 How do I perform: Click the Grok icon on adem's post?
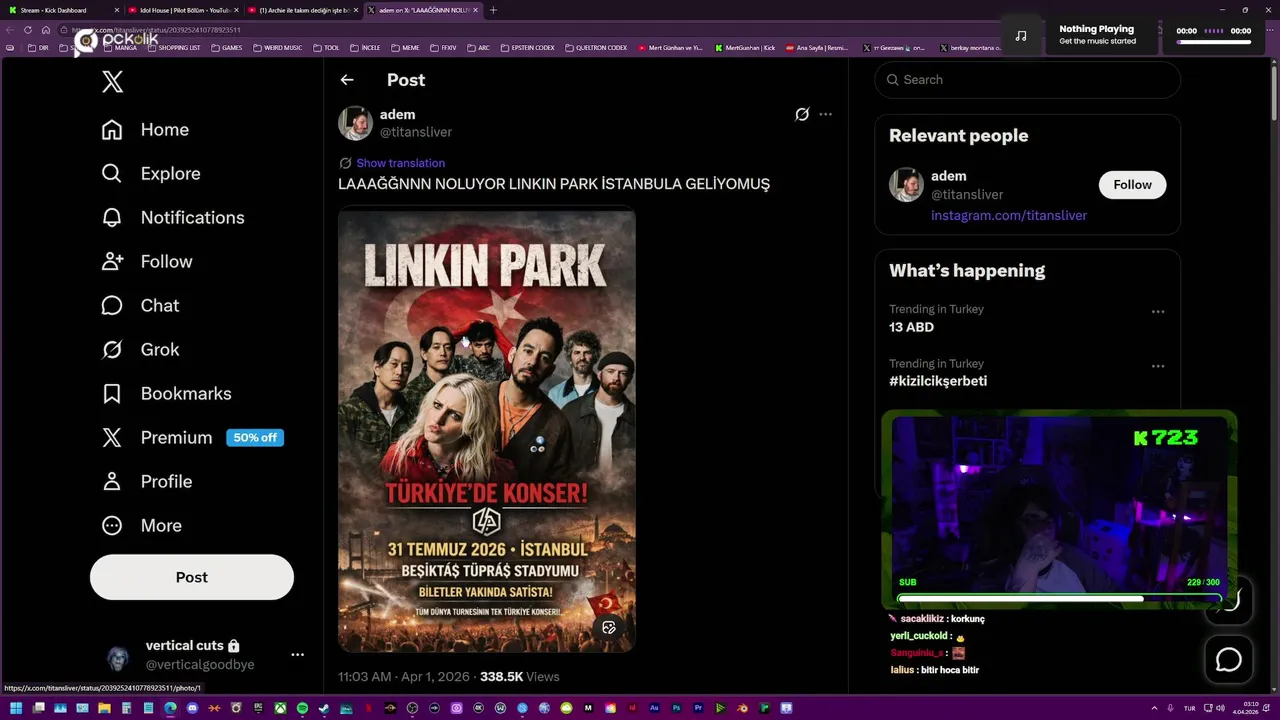pyautogui.click(x=802, y=114)
